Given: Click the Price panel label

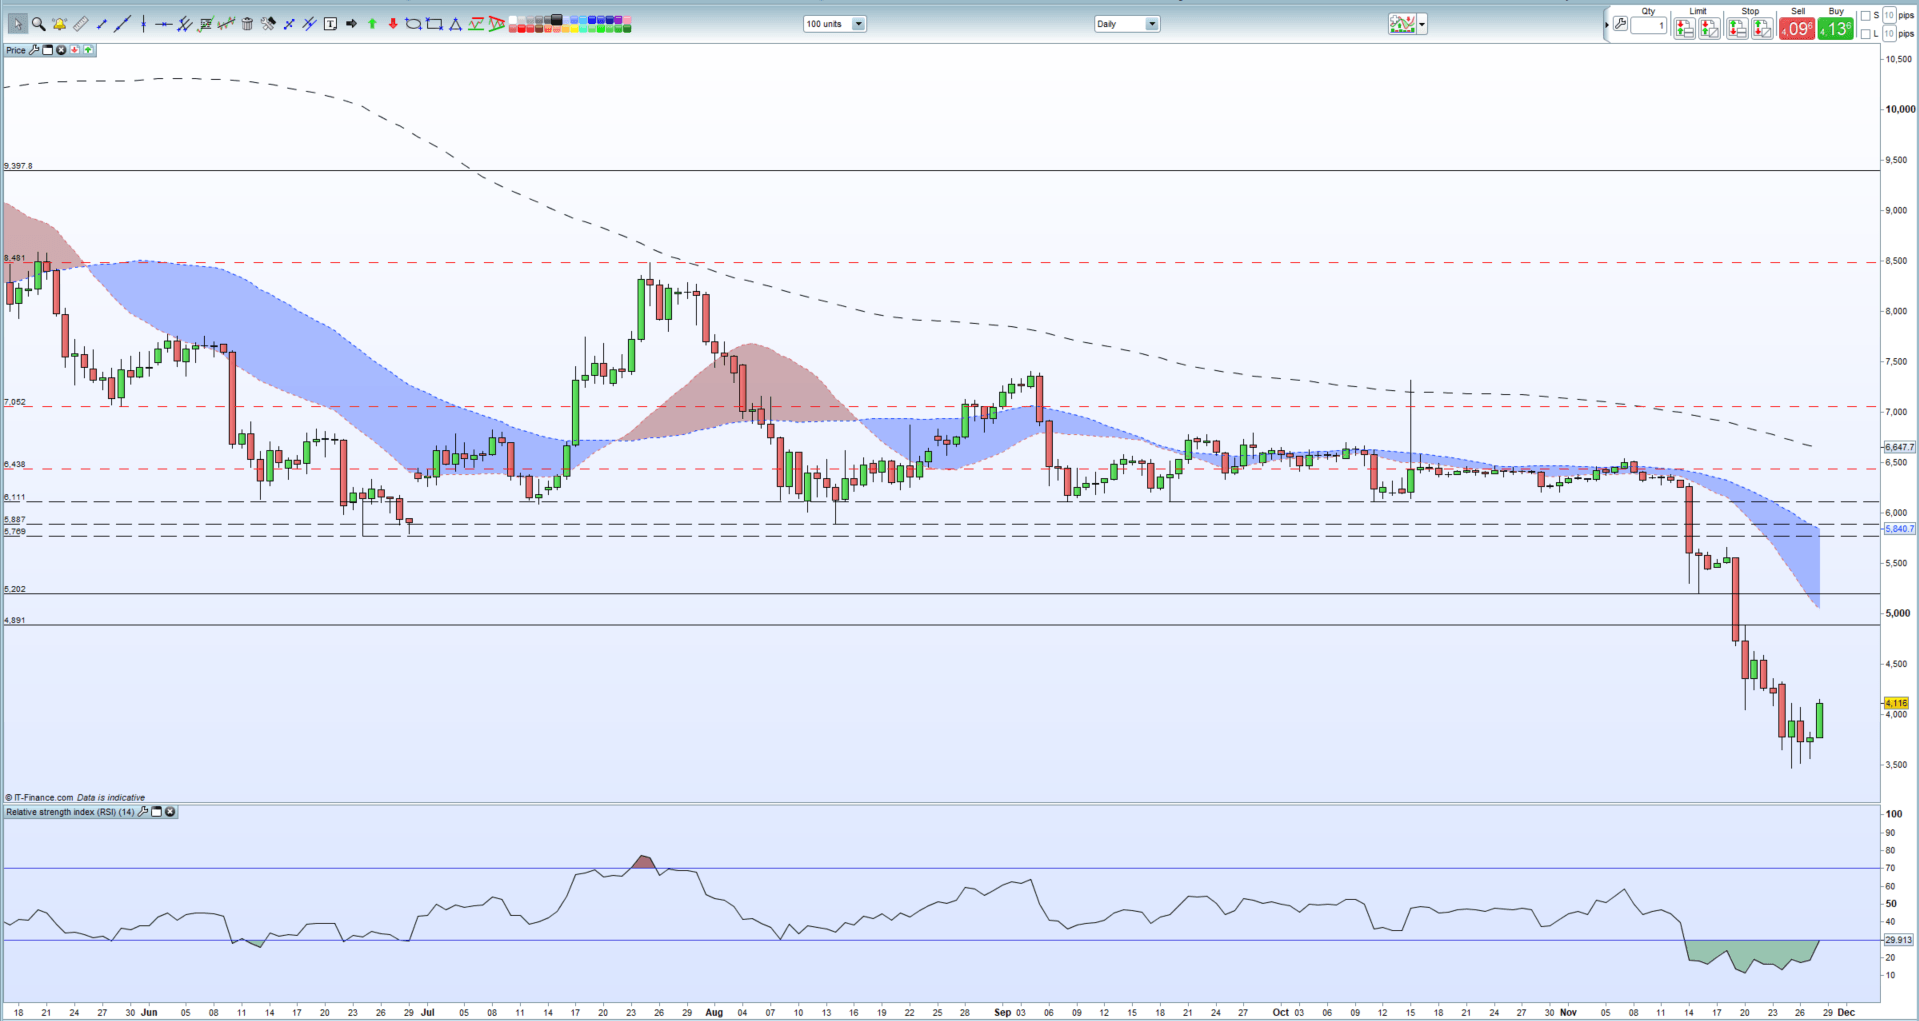Looking at the screenshot, I should [x=16, y=50].
